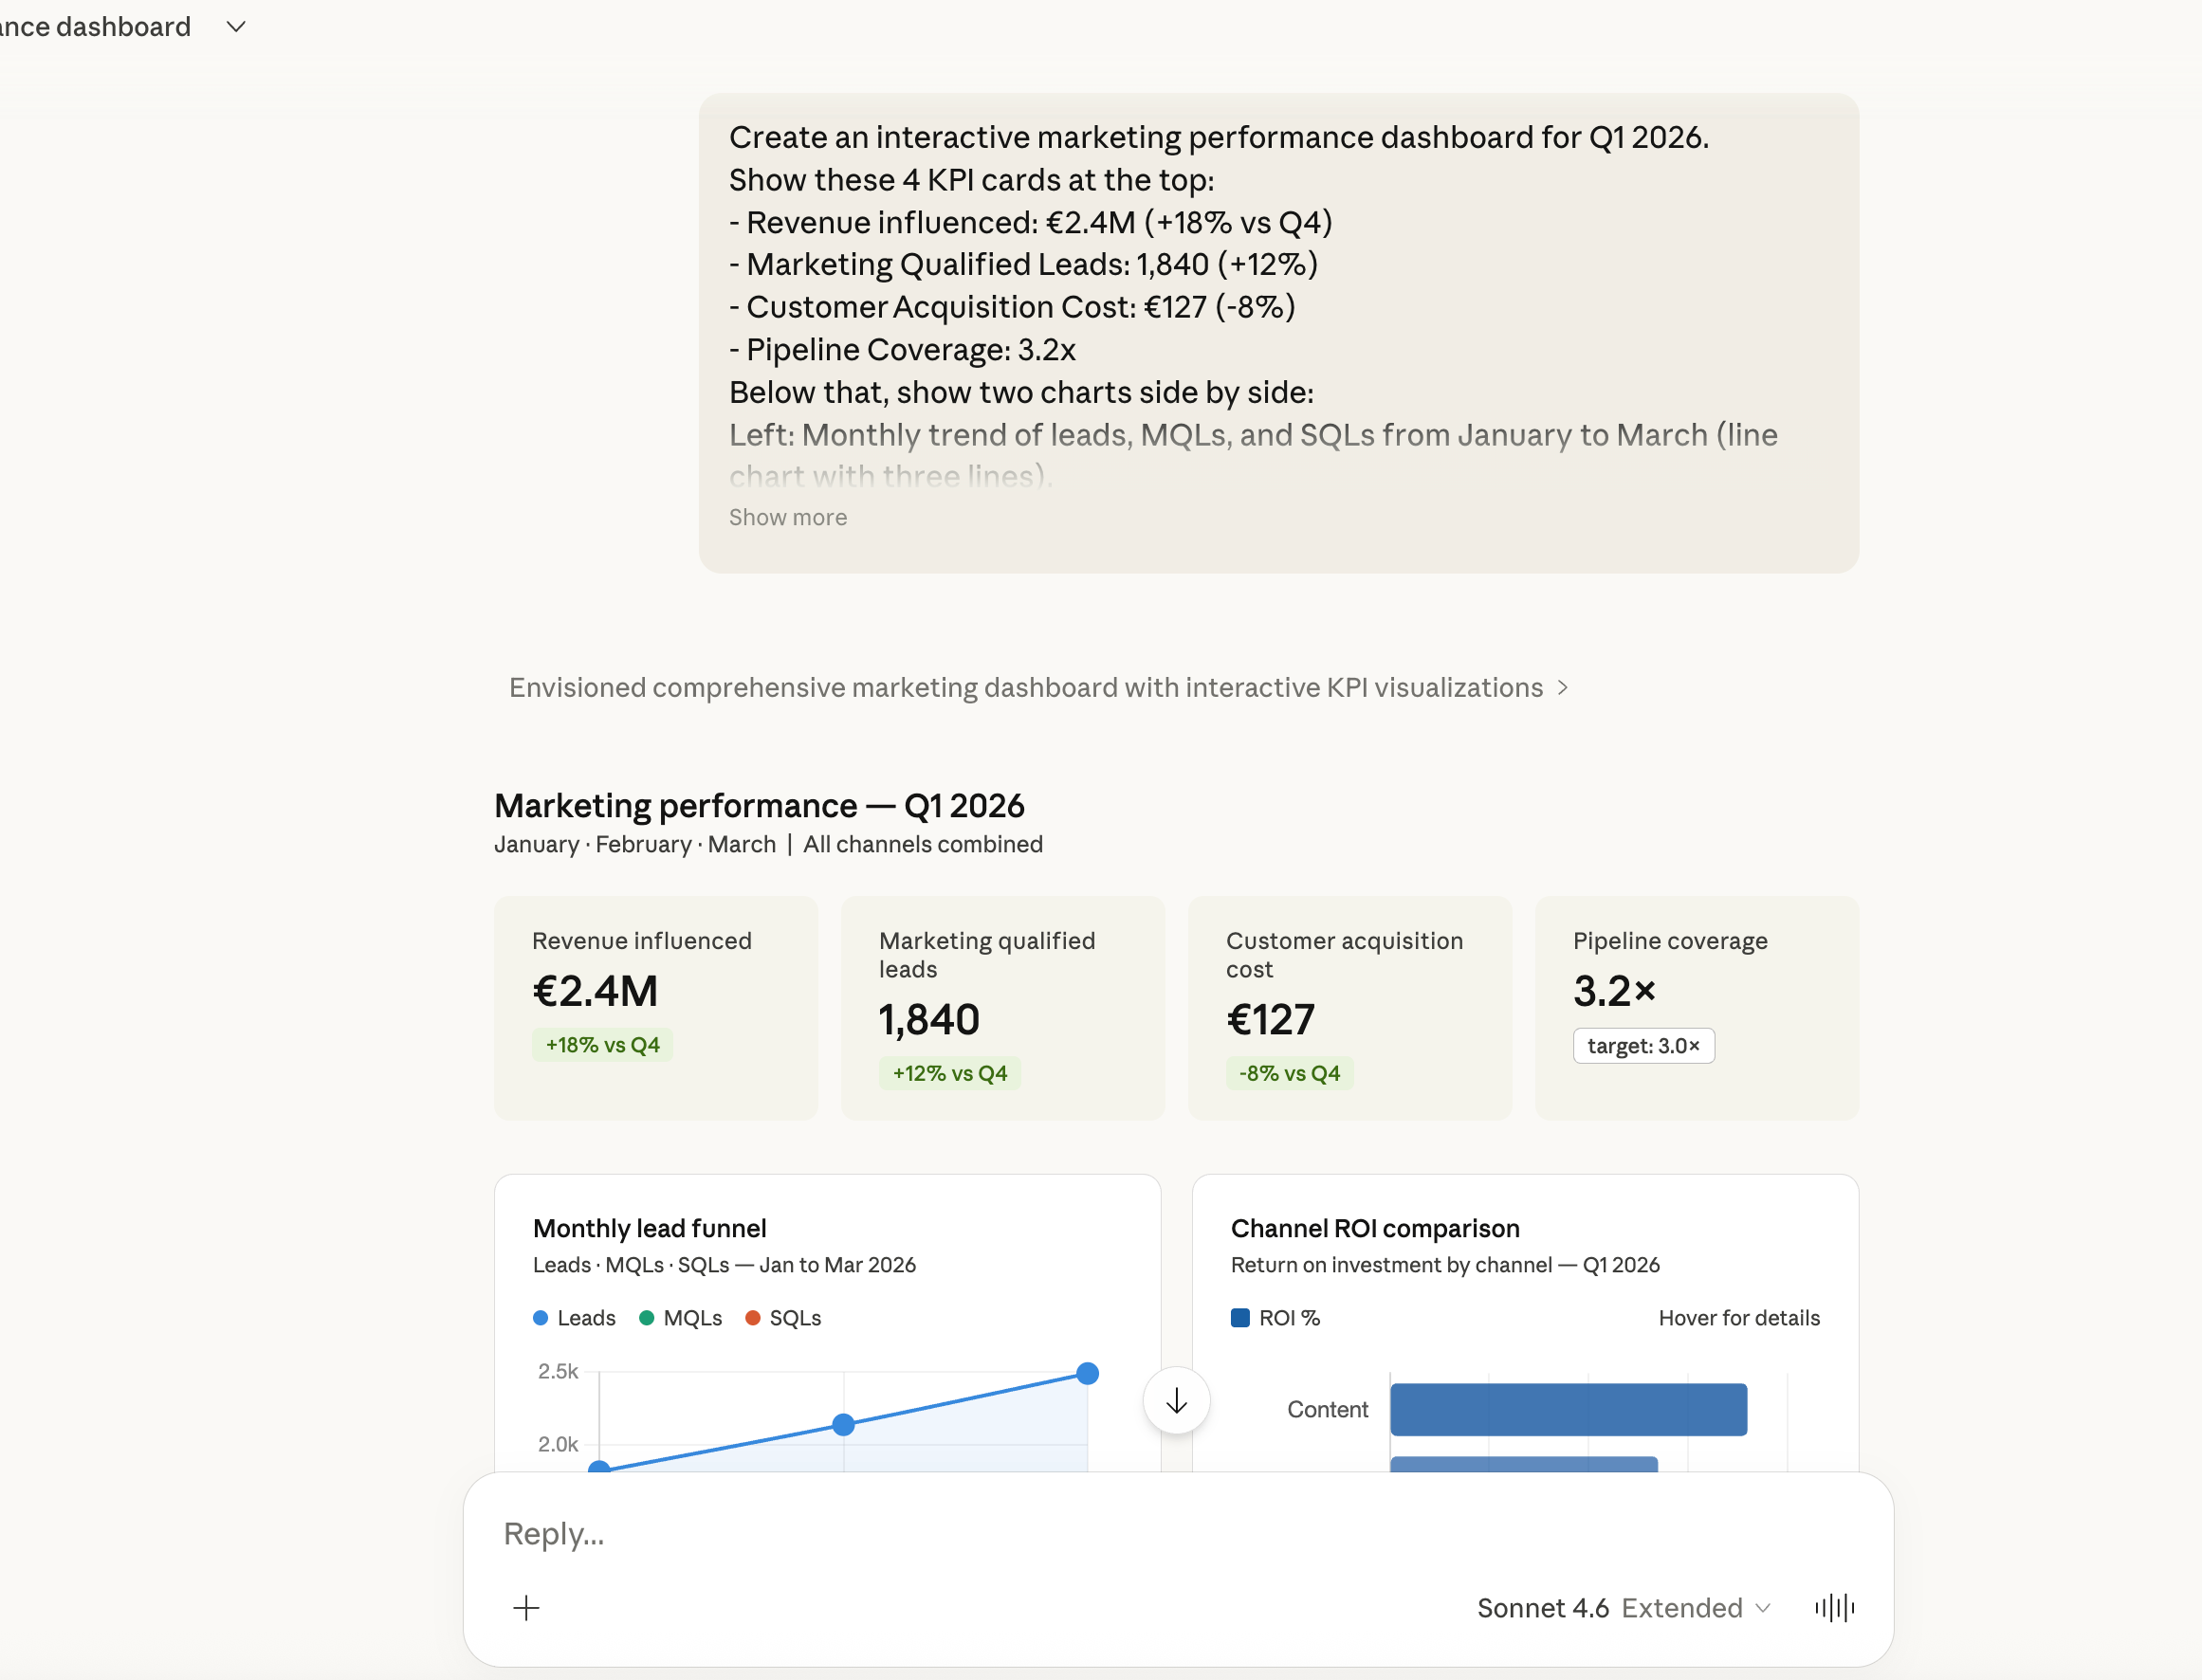Click Show more in the prompt
Screen dimensions: 2202x1680
coord(788,517)
